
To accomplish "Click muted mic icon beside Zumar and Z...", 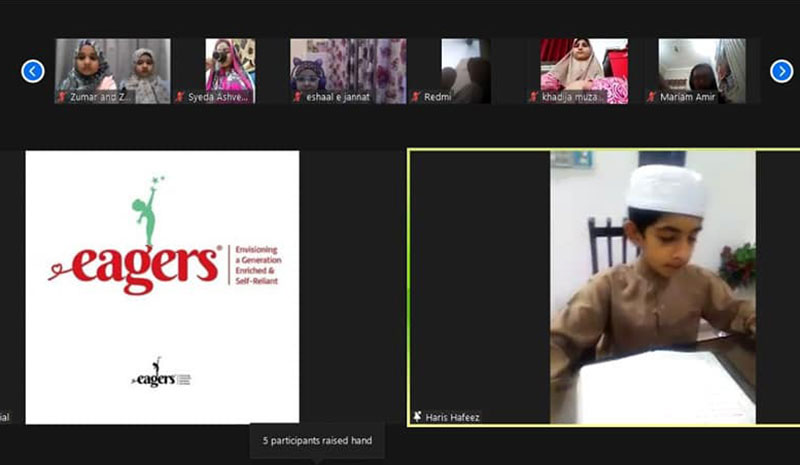I will click(x=62, y=96).
